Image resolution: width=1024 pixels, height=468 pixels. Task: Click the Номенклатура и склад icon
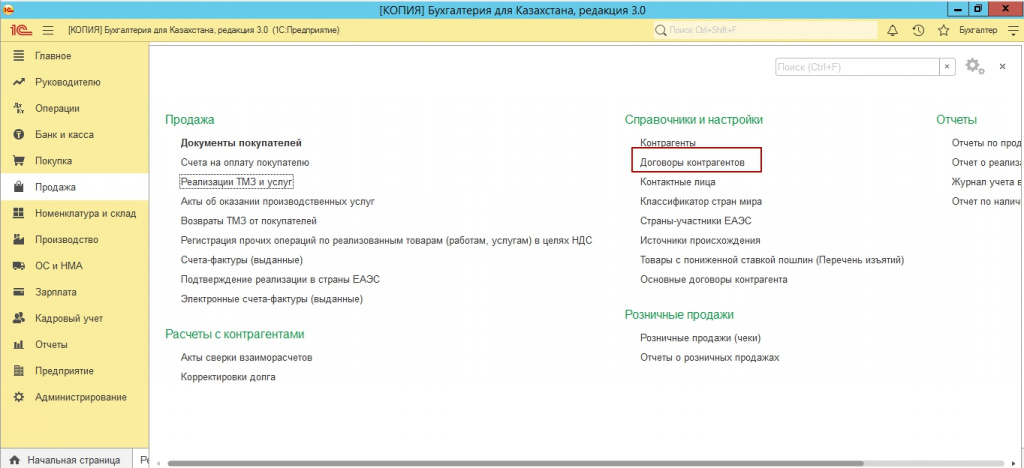coord(19,213)
